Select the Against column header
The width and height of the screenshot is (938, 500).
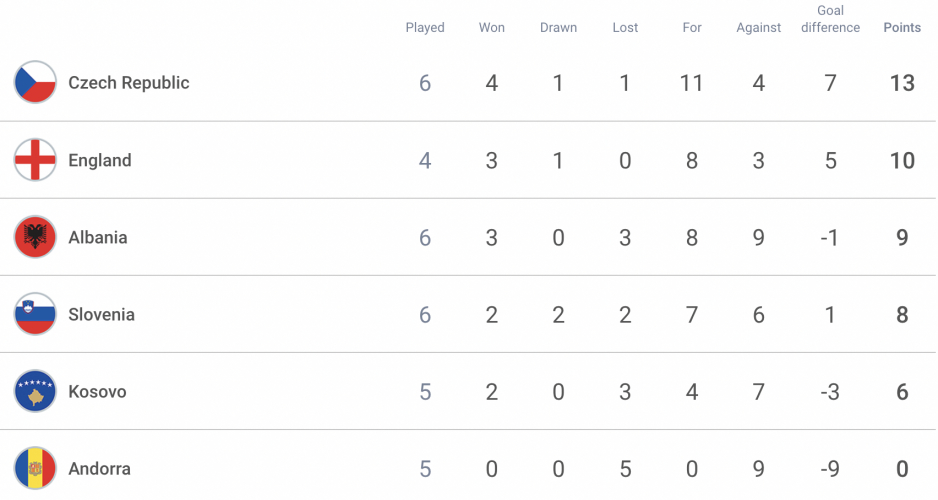pyautogui.click(x=759, y=28)
